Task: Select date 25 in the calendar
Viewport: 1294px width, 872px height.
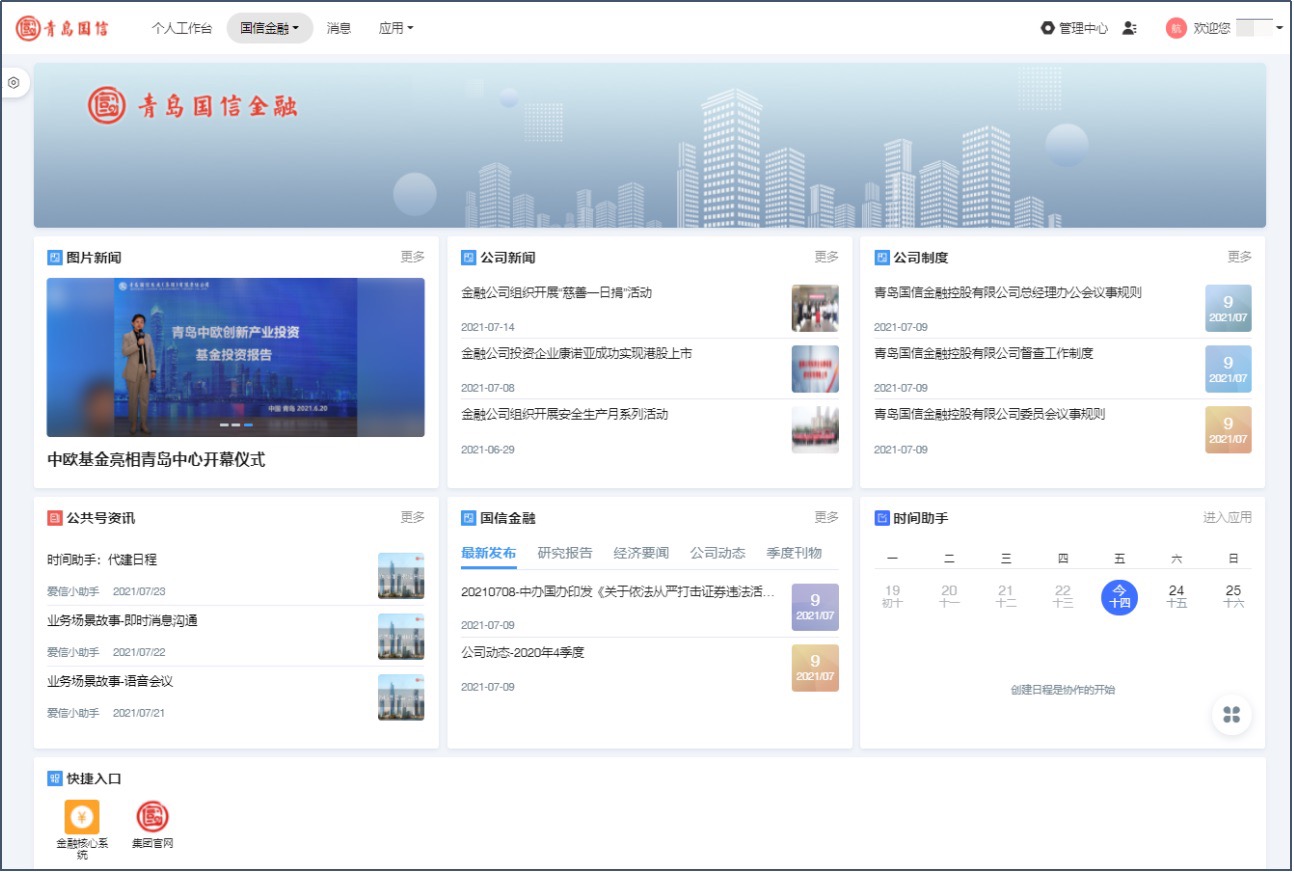Action: pos(1233,597)
